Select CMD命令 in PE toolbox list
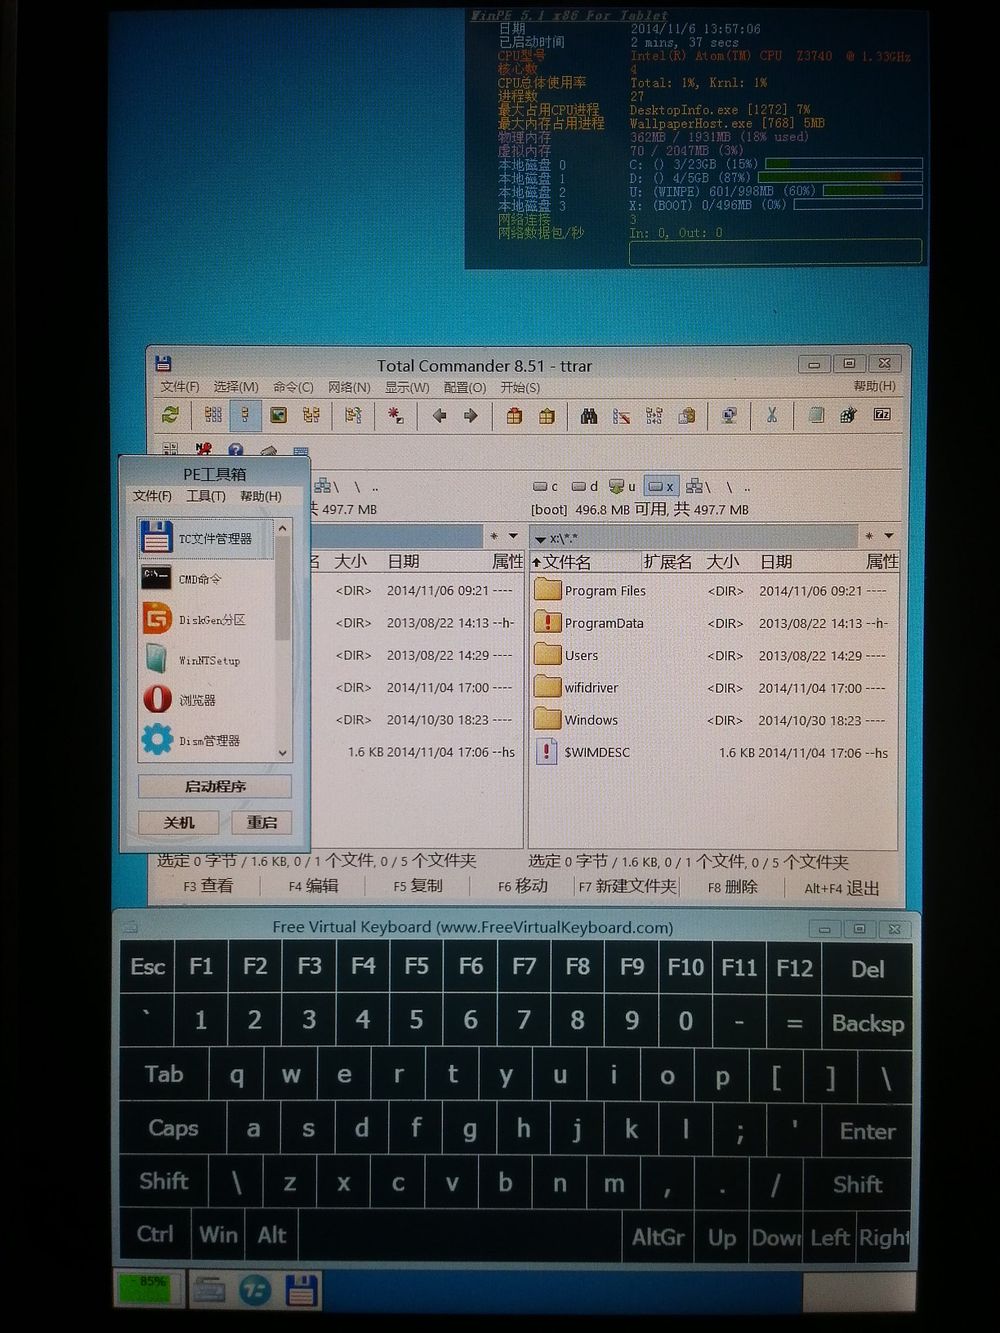 click(x=206, y=578)
